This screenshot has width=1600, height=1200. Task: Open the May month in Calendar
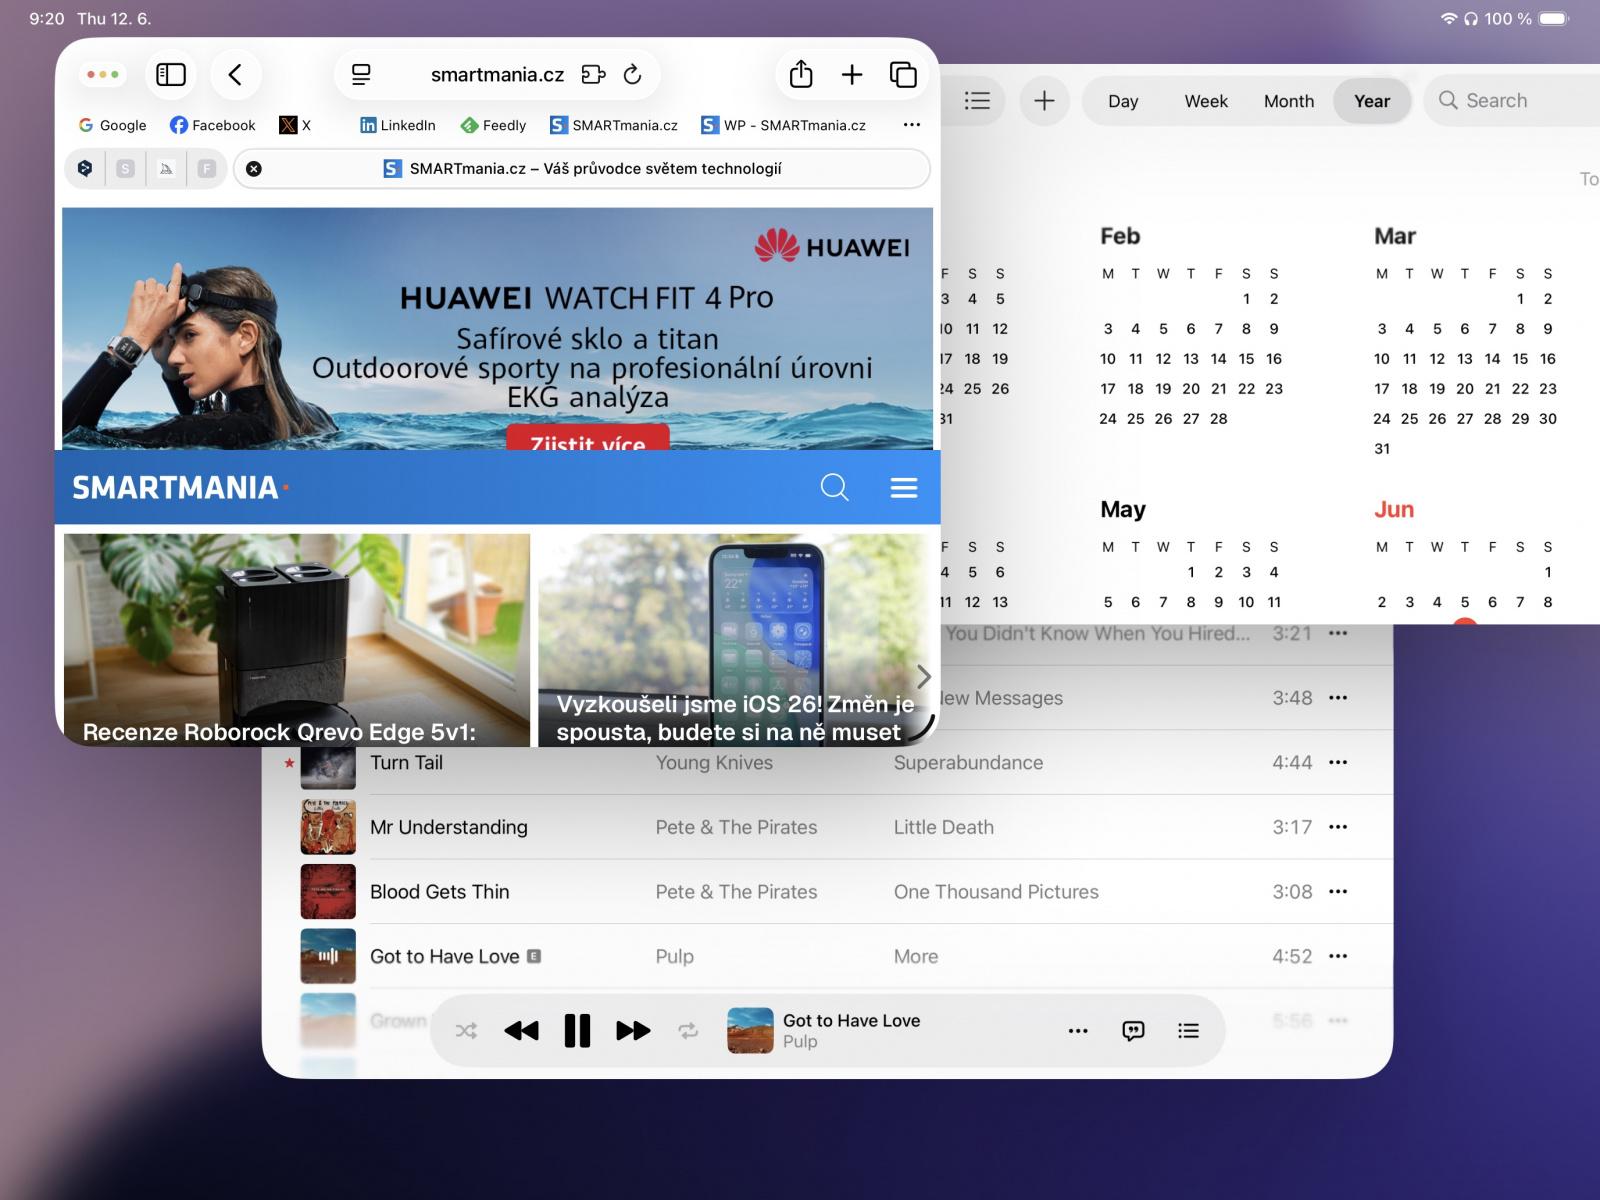(x=1123, y=510)
